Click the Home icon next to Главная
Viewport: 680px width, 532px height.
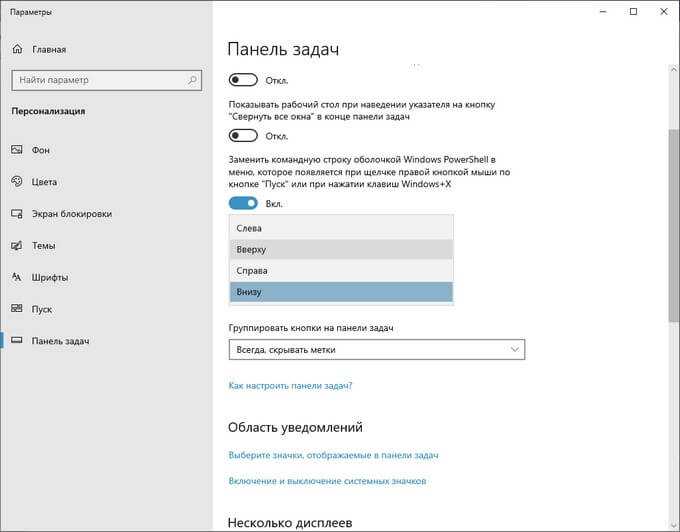click(x=17, y=49)
